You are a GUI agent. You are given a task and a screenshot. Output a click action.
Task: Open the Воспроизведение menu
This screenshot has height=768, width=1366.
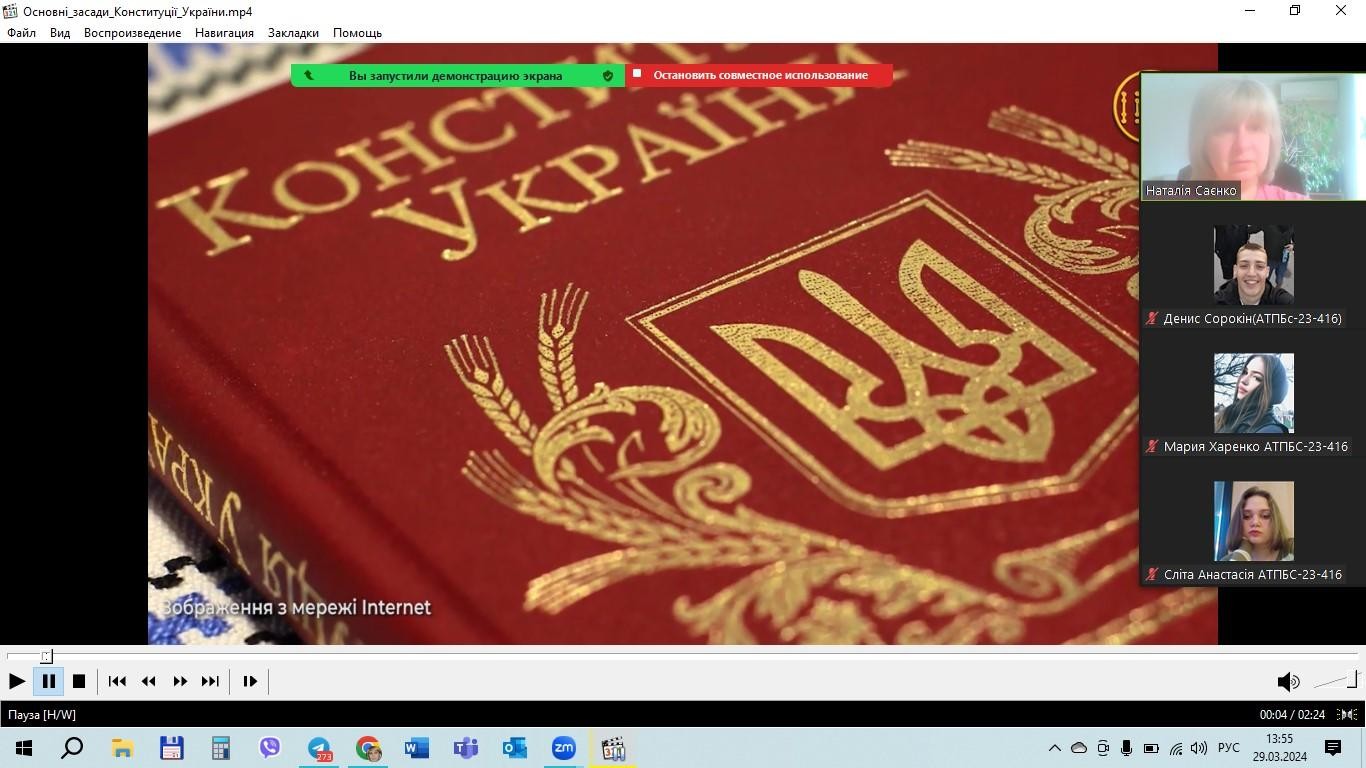tap(132, 33)
